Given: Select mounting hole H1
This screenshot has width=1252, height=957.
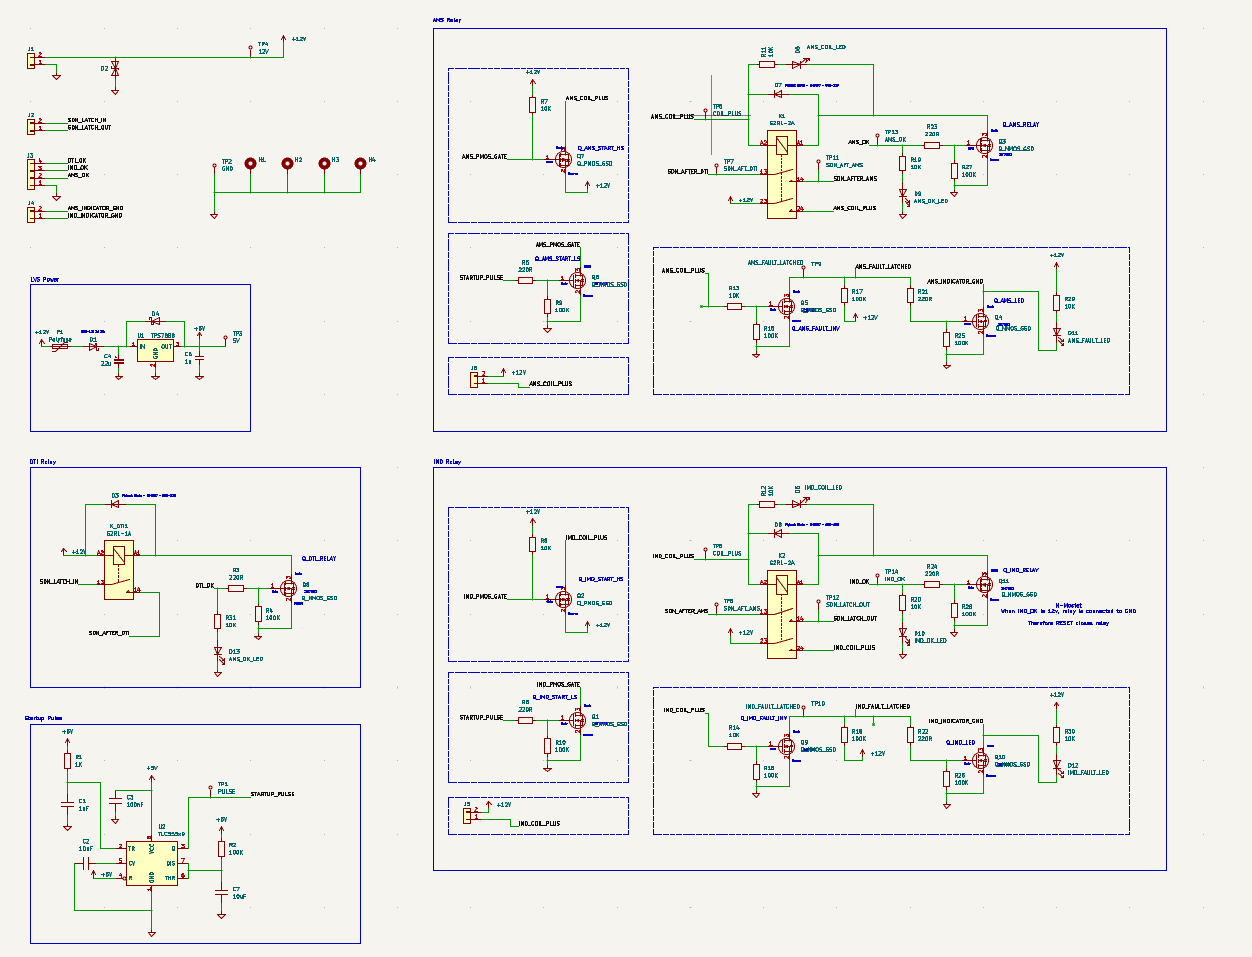Looking at the screenshot, I should pos(251,162).
